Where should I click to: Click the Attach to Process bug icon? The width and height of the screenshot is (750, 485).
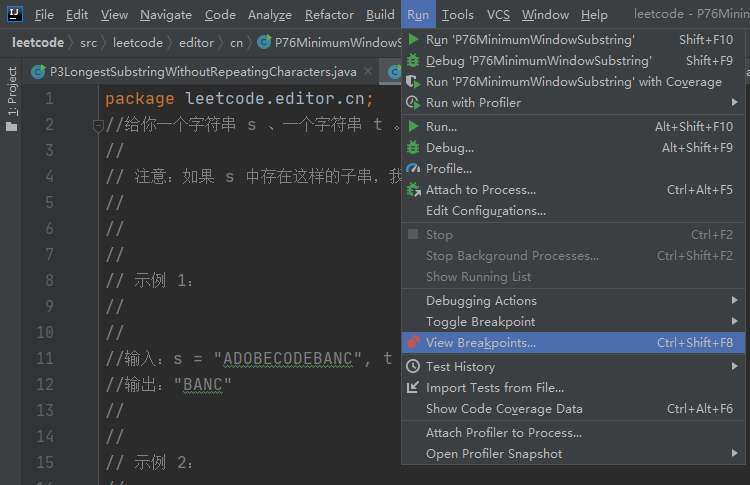413,190
